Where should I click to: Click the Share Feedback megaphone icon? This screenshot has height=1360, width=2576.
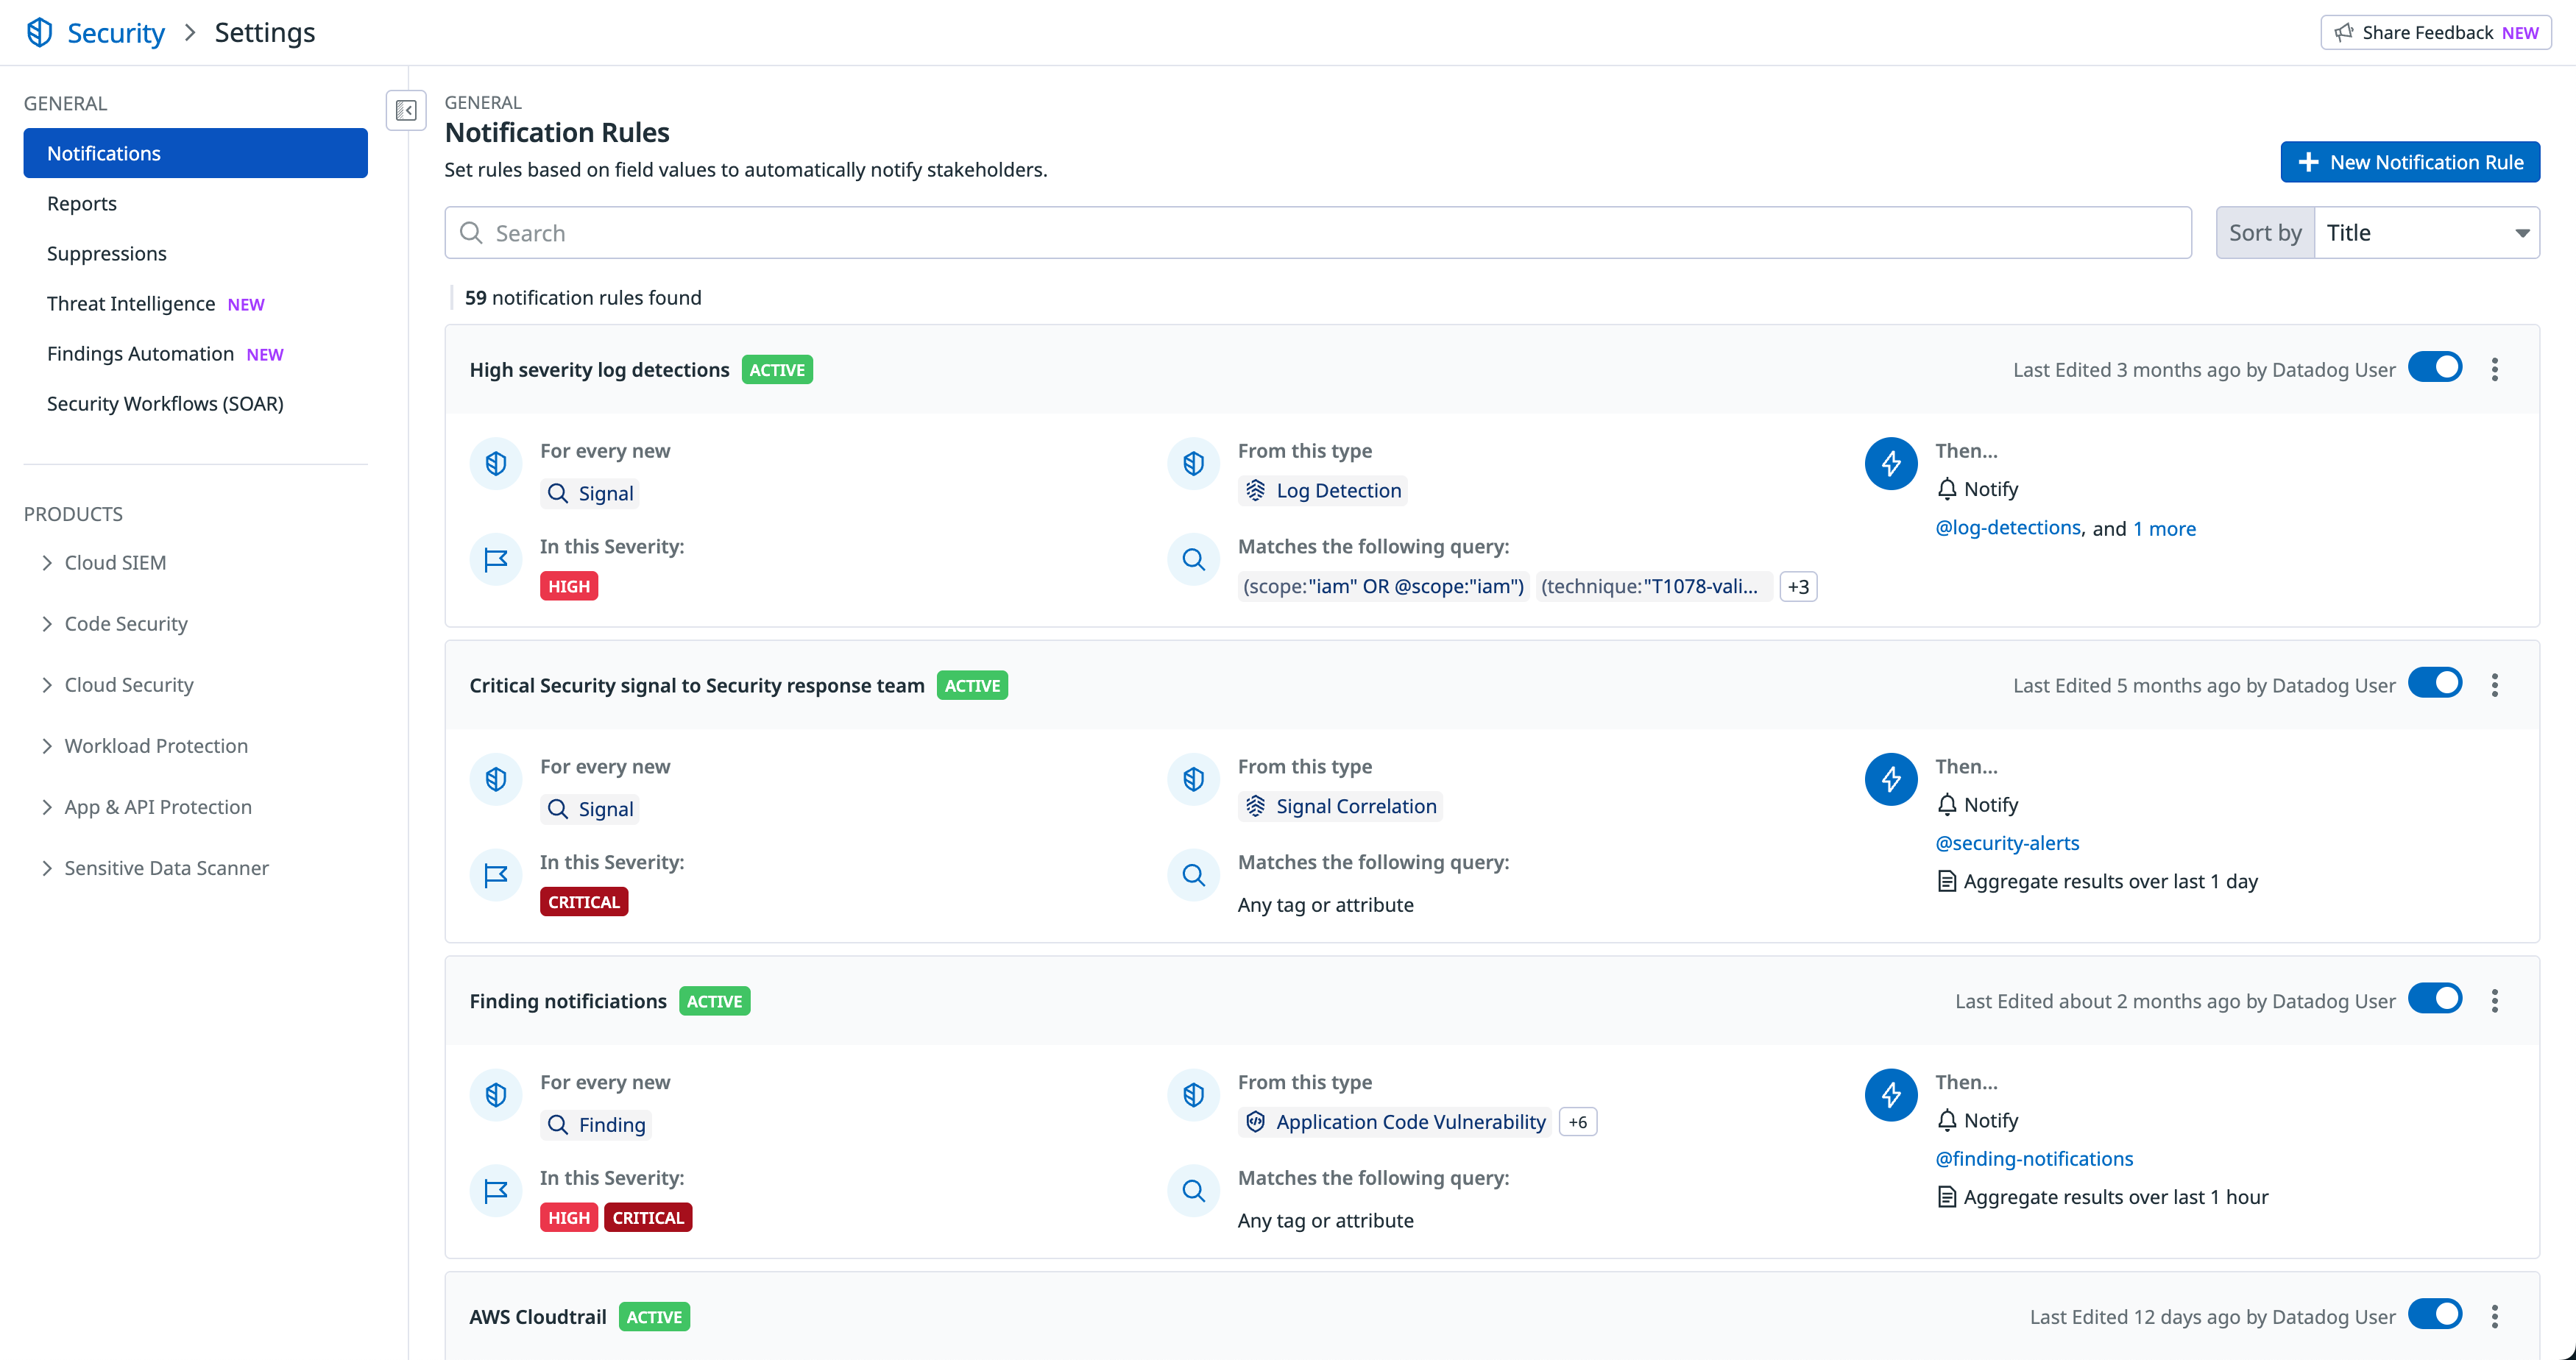pyautogui.click(x=2344, y=32)
